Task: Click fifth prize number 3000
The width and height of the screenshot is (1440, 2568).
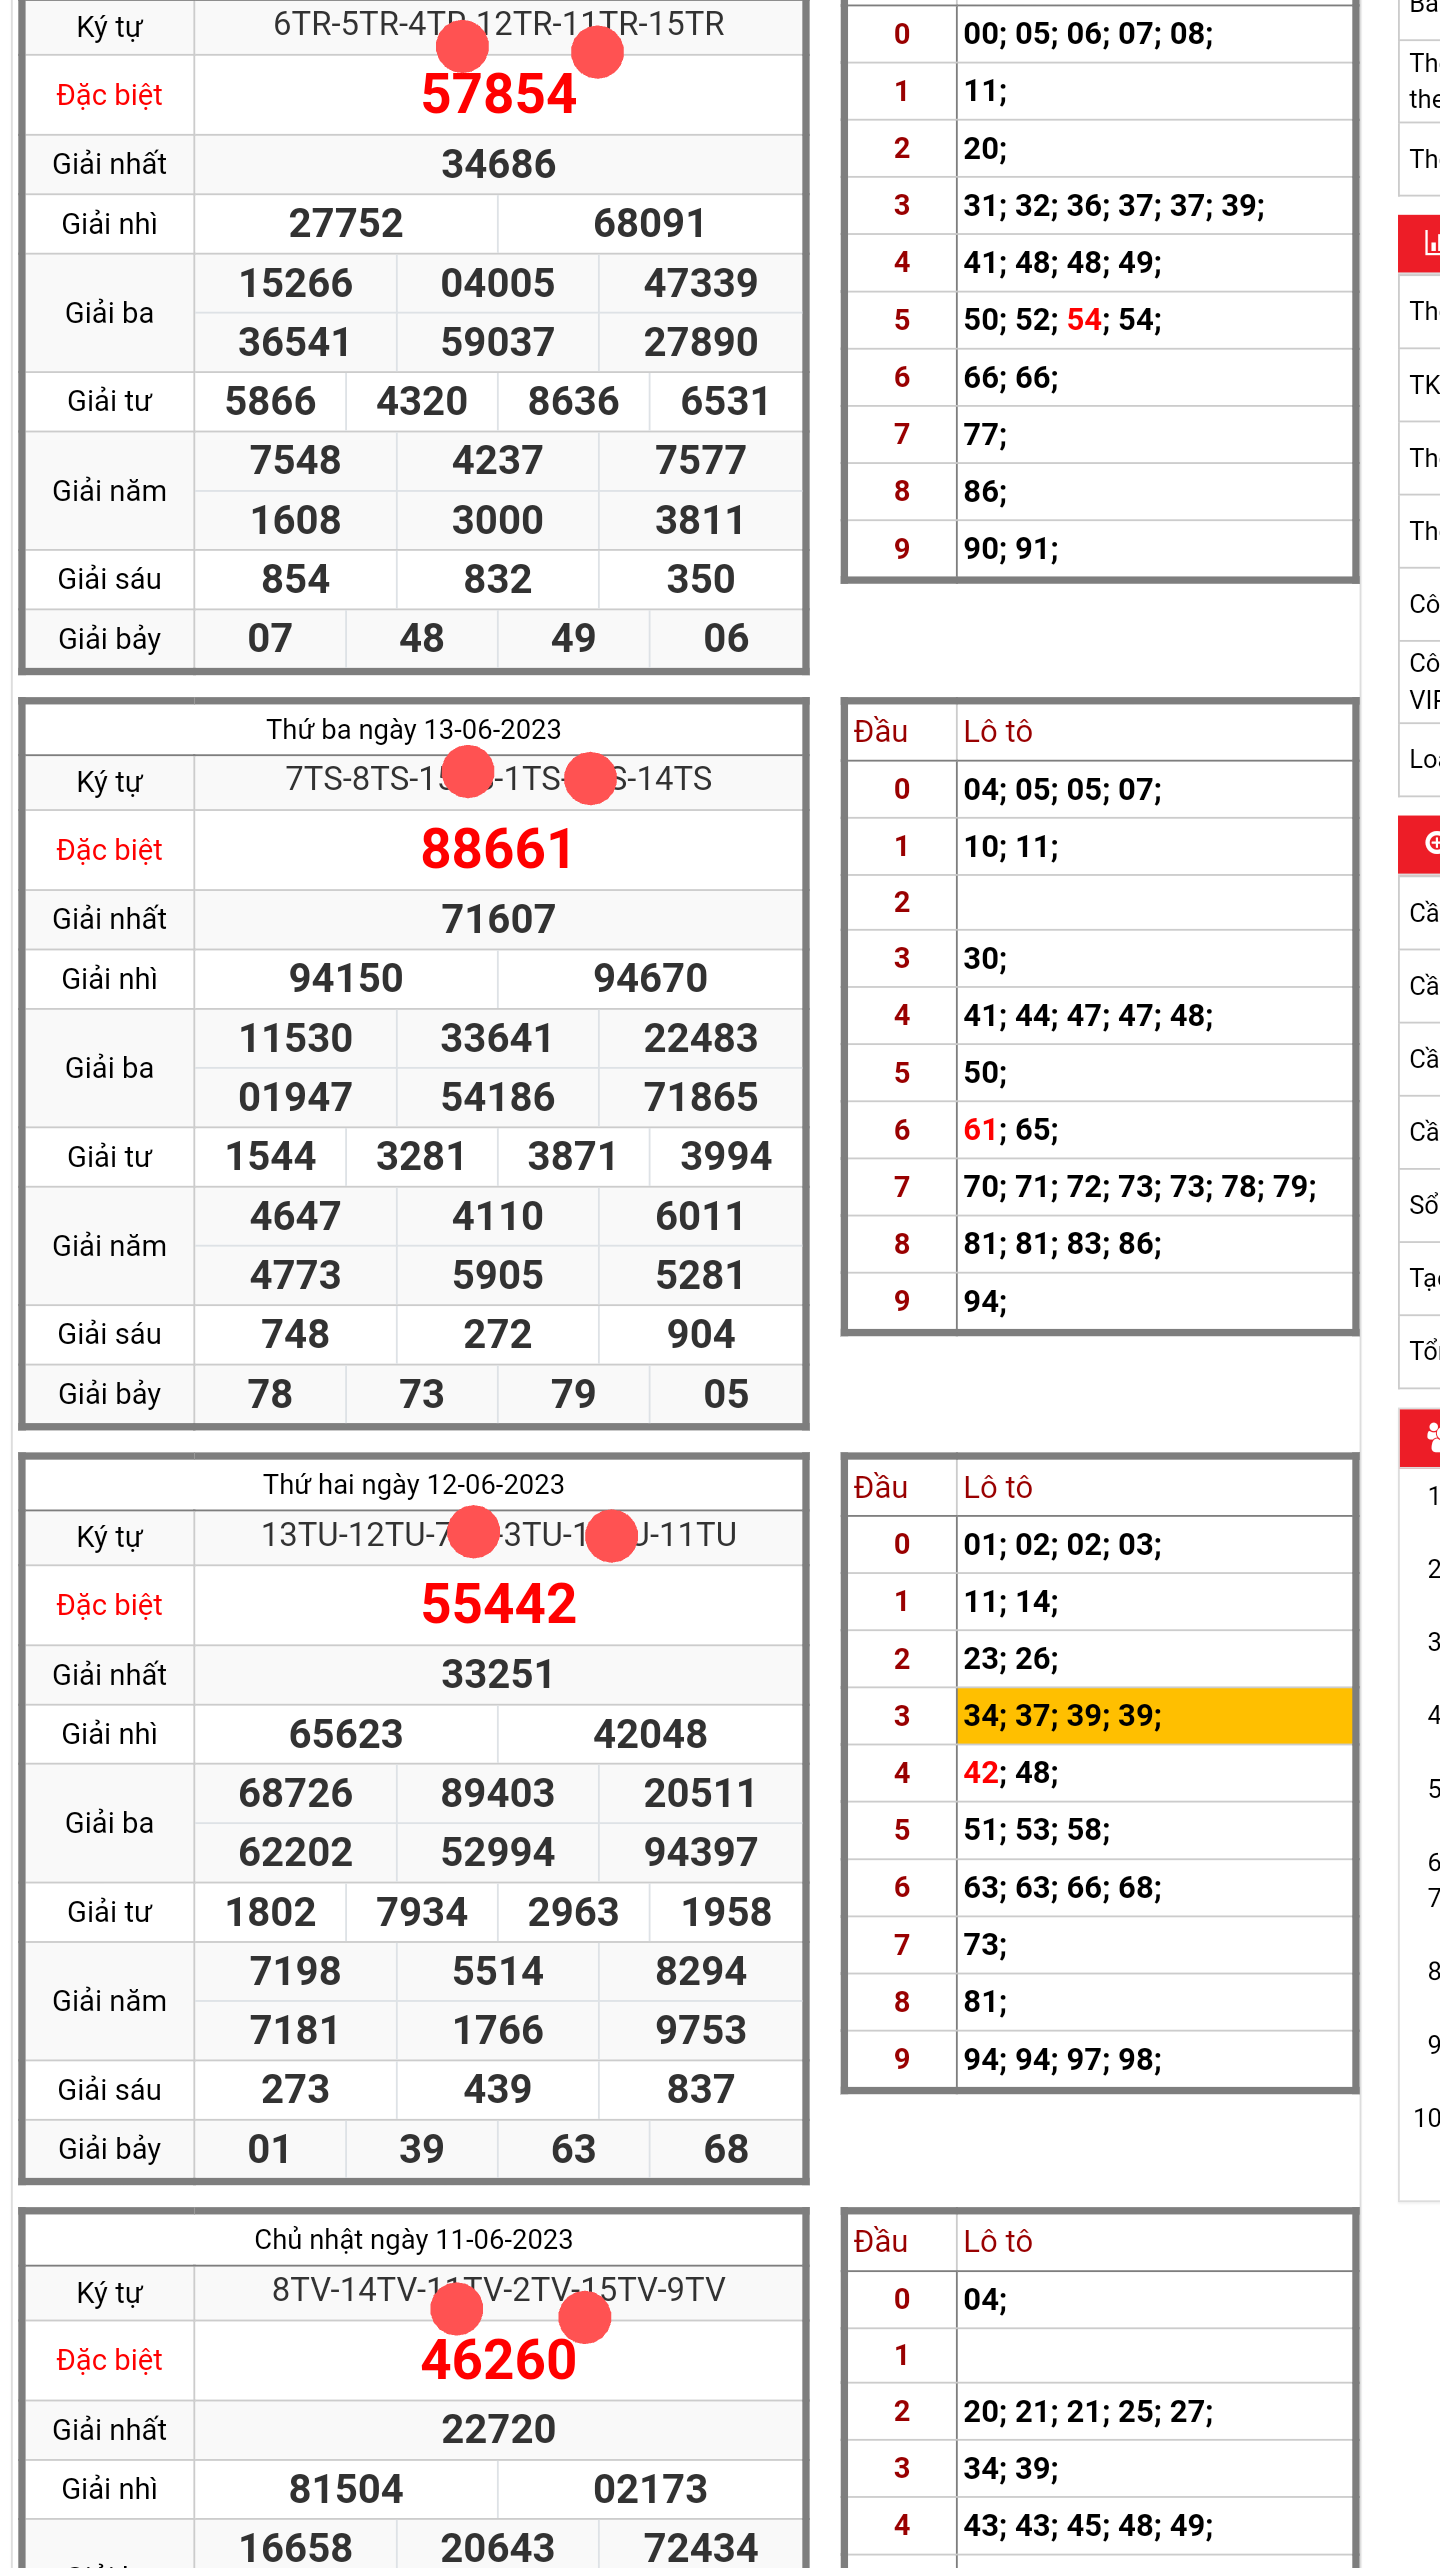Action: pyautogui.click(x=498, y=520)
